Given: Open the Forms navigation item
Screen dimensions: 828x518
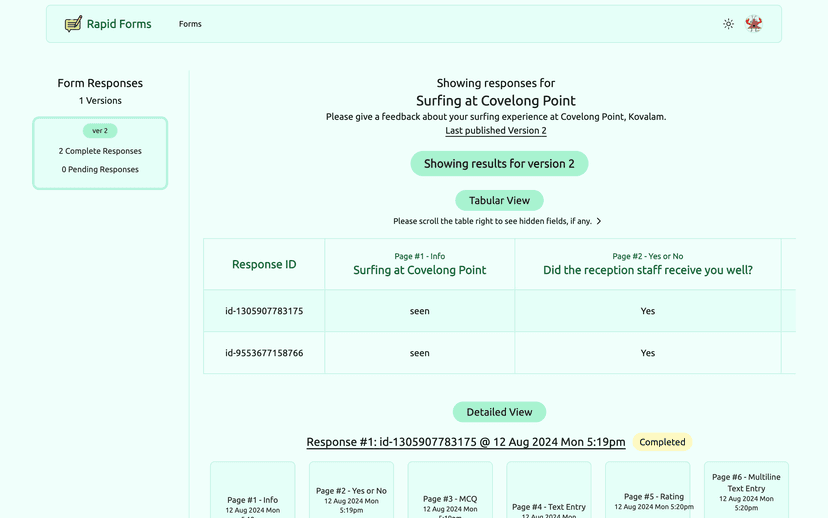Looking at the screenshot, I should click(190, 24).
